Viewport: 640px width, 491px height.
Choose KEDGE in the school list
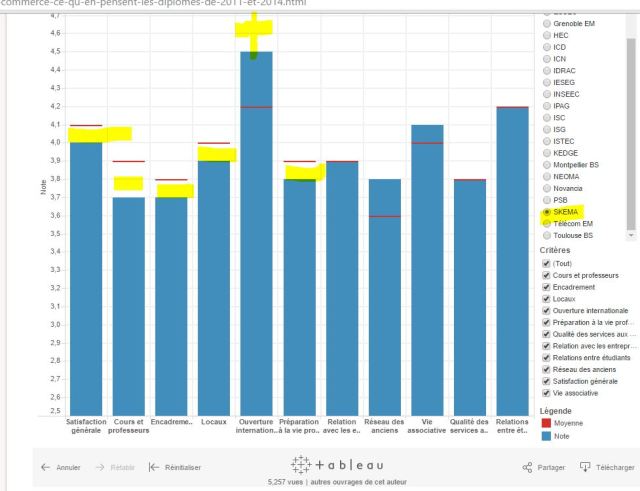point(547,153)
